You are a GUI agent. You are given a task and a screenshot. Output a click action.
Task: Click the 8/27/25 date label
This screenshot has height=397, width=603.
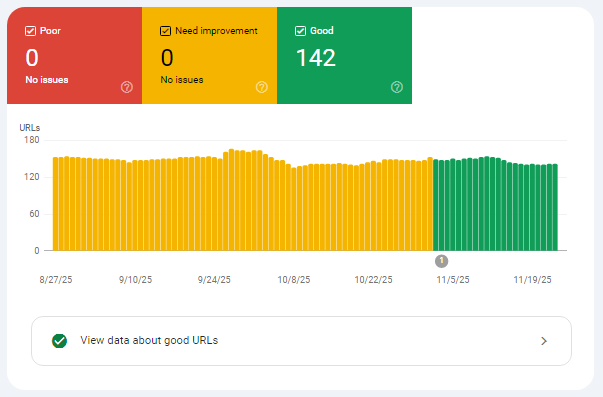click(56, 280)
